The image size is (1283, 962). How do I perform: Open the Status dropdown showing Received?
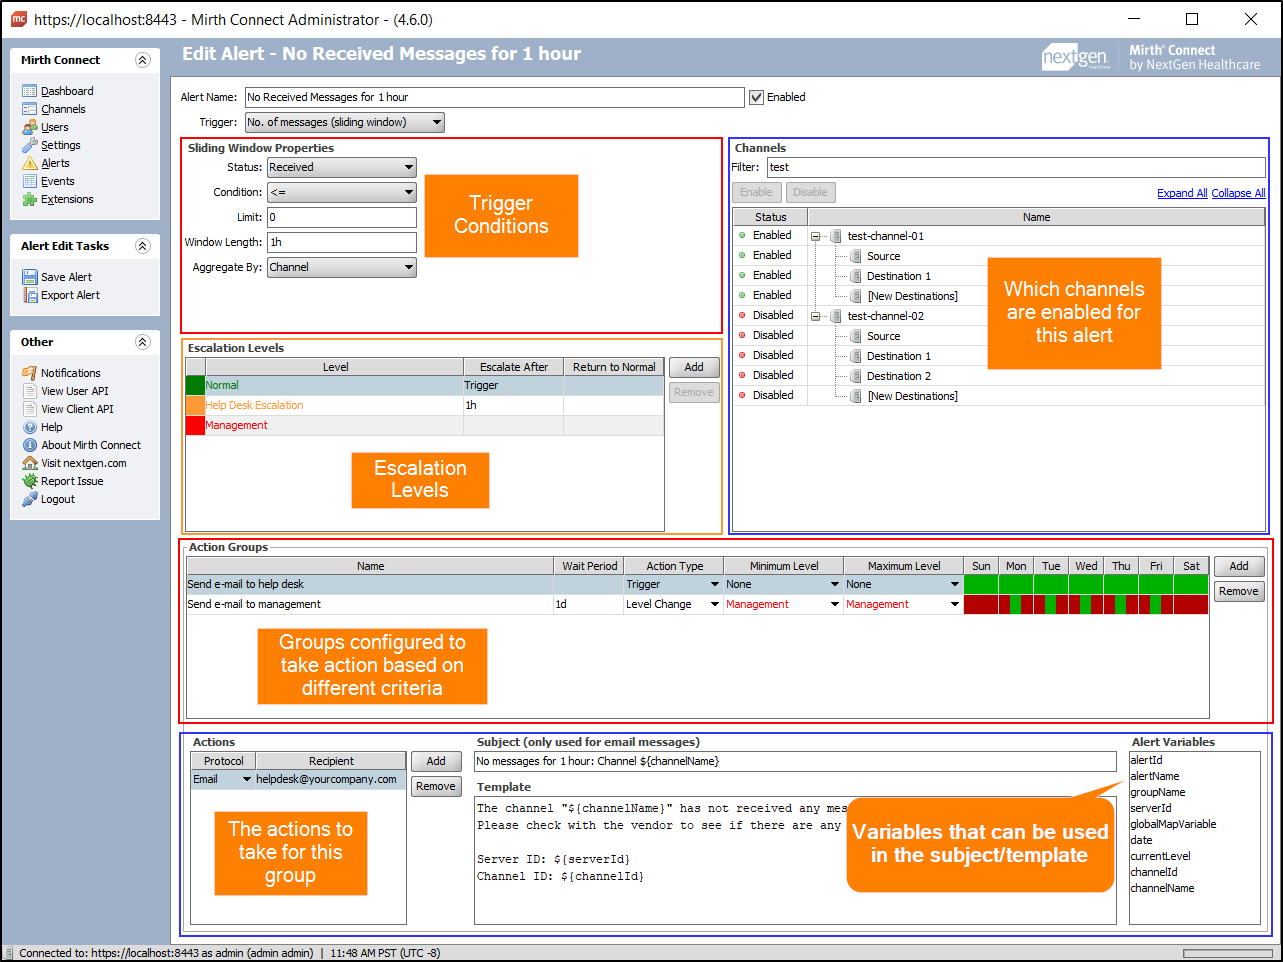(x=342, y=167)
